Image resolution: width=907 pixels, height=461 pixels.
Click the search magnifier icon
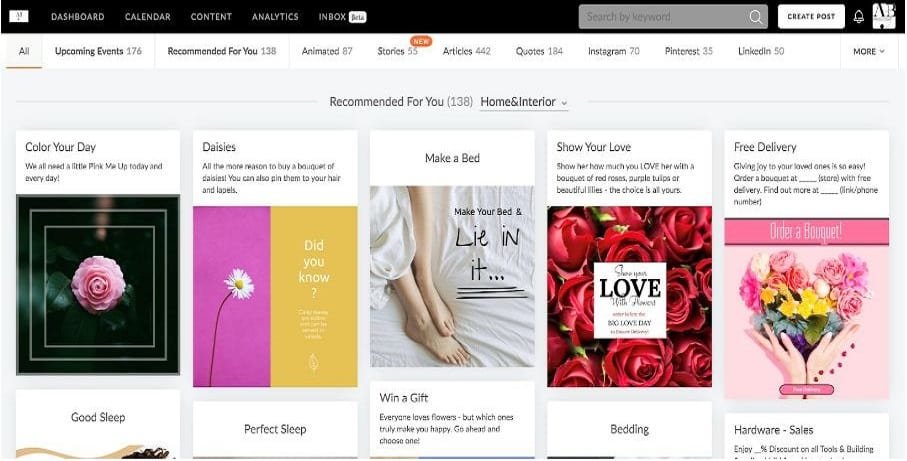(755, 17)
